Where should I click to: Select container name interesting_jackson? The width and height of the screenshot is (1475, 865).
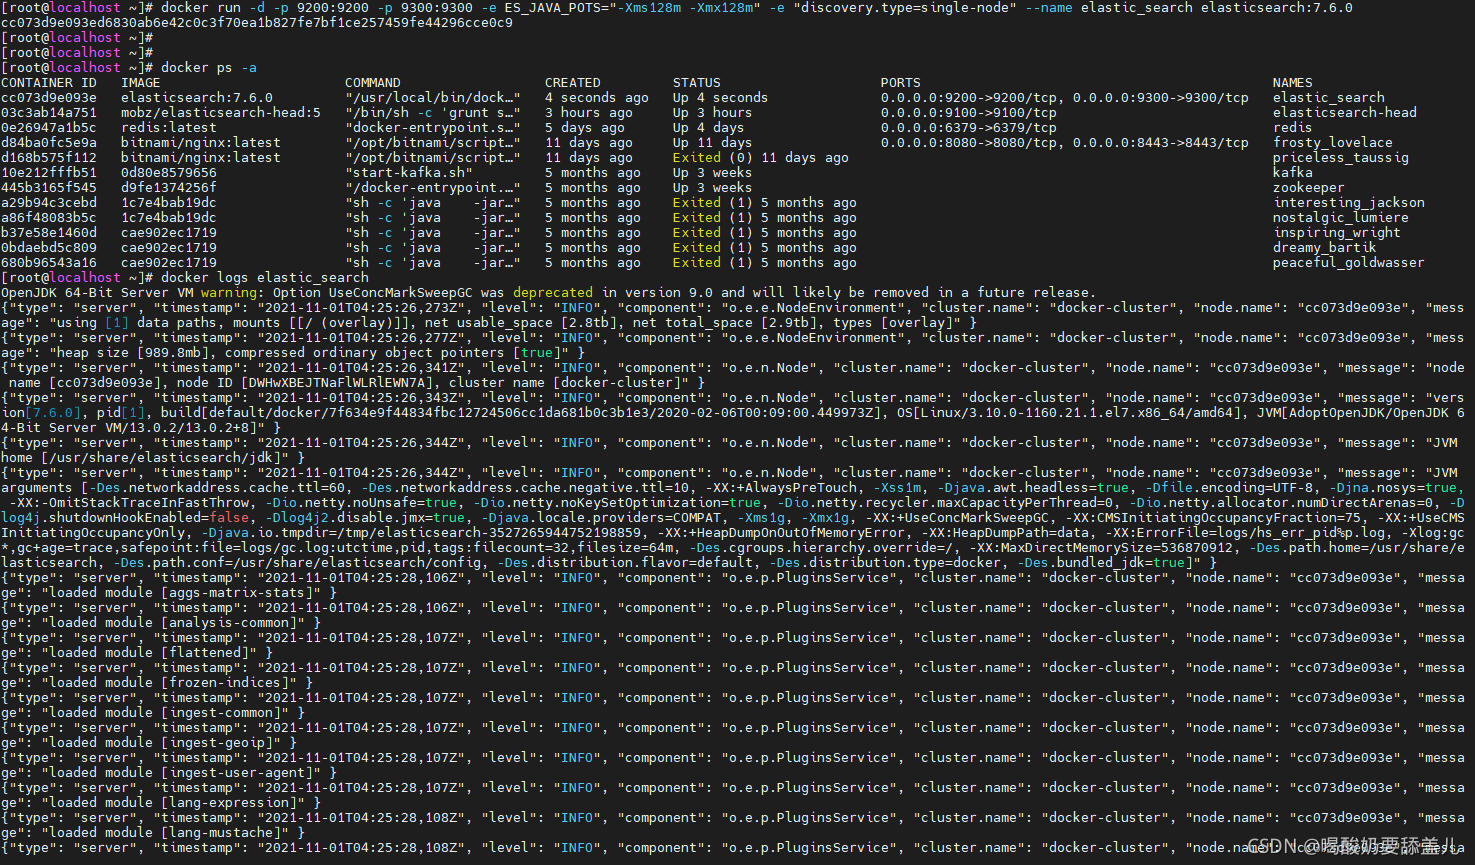tap(1349, 203)
